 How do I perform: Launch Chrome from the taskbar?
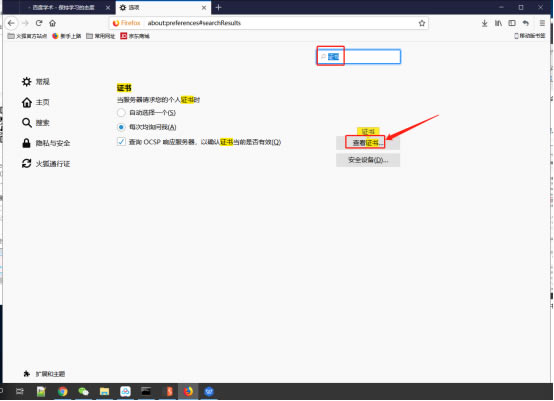63,391
